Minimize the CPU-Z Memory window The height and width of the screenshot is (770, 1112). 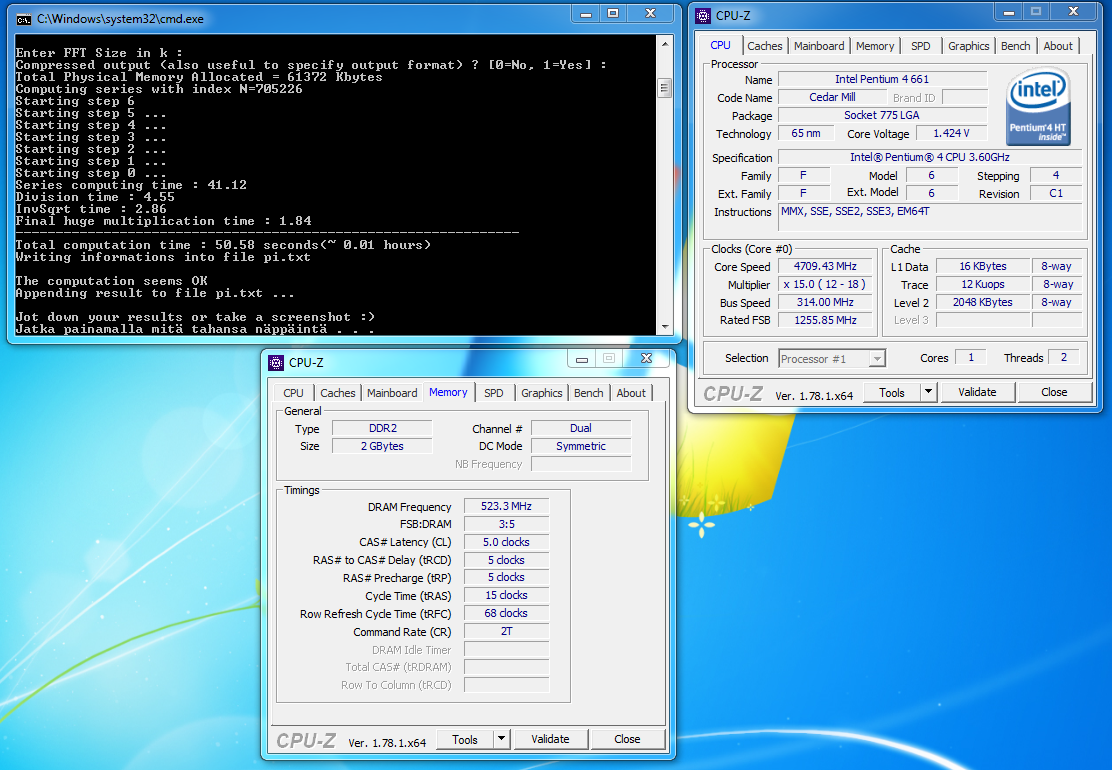click(582, 359)
